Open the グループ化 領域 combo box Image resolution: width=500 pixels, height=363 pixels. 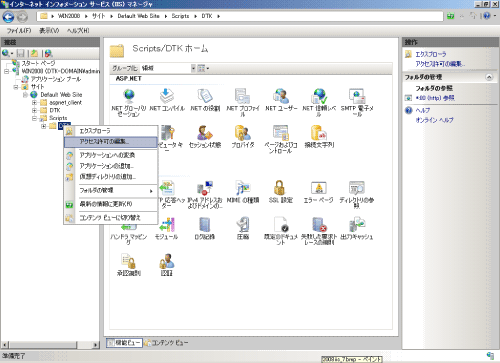(x=168, y=68)
